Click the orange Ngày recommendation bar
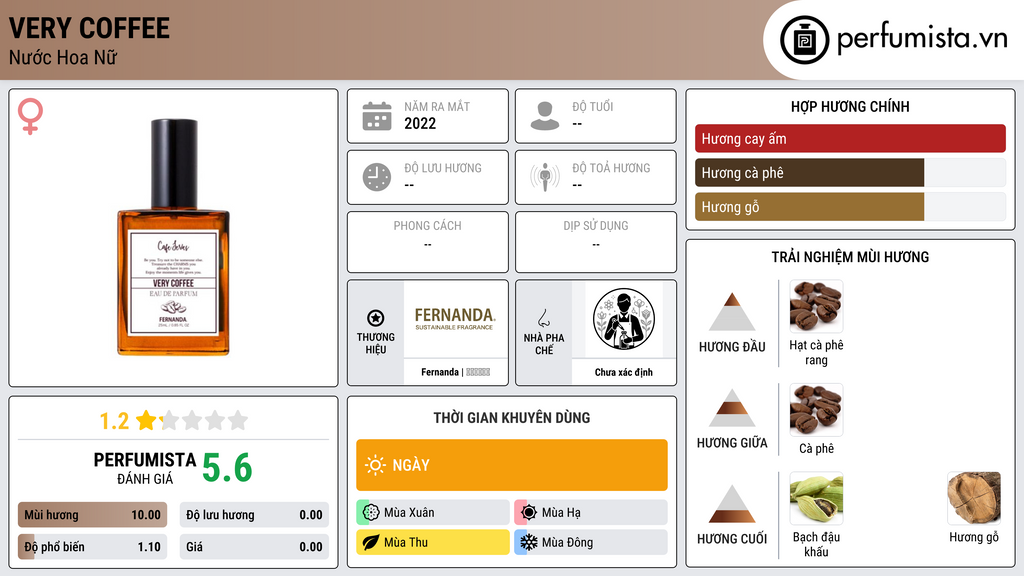Viewport: 1024px width, 576px height. pos(511,465)
